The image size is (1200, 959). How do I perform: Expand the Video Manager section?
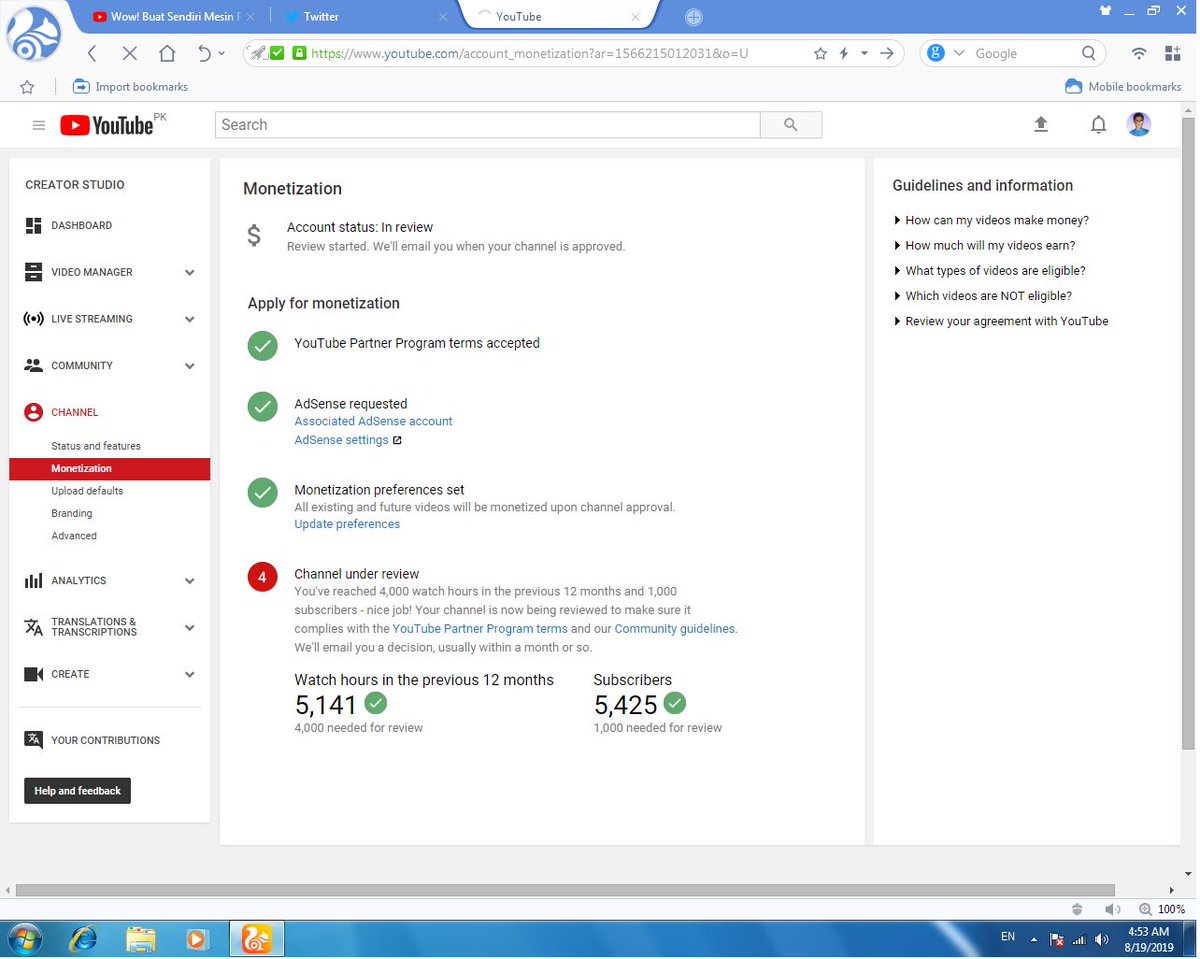(x=190, y=272)
